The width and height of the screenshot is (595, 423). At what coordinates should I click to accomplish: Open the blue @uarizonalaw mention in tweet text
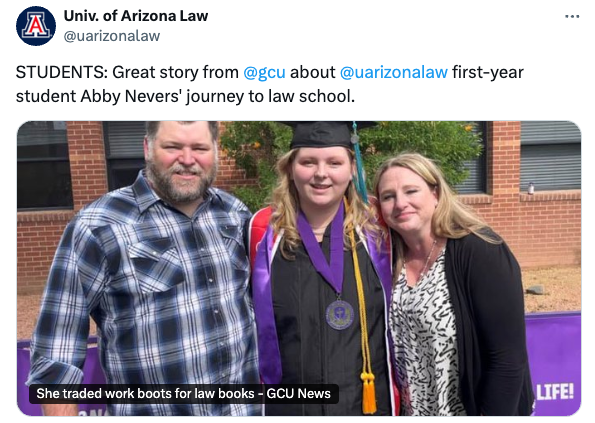[x=394, y=72]
